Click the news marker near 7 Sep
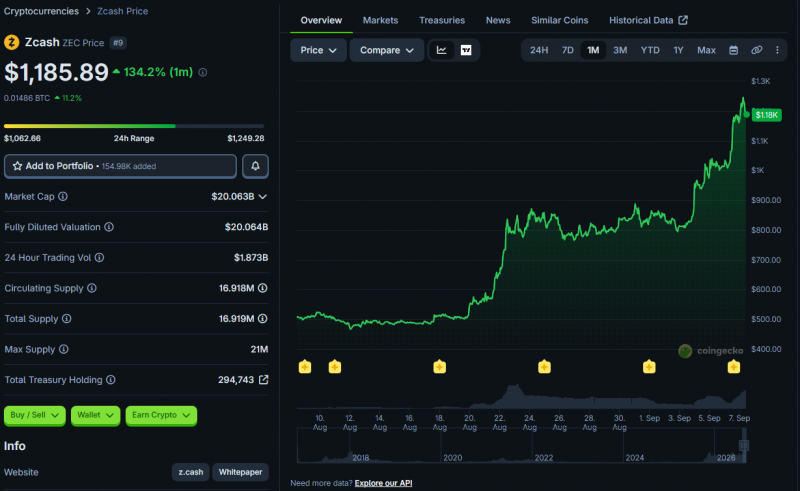 [734, 366]
